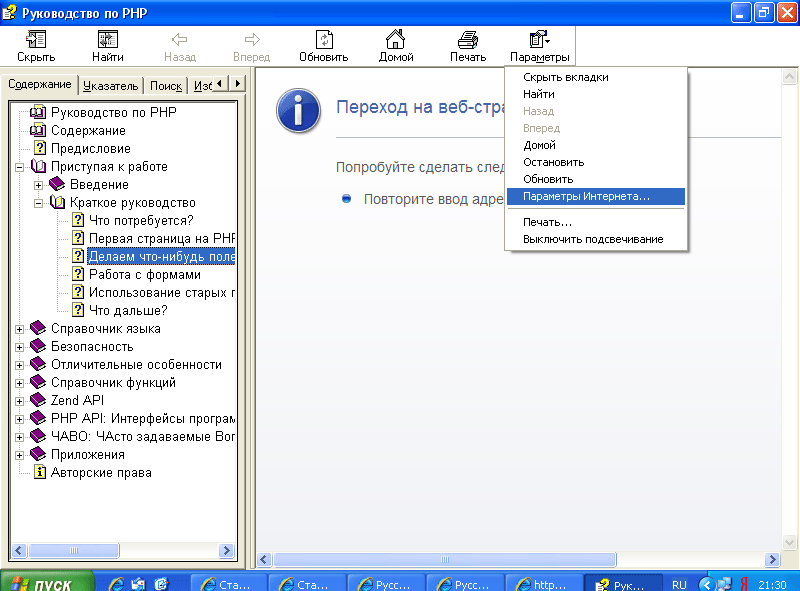The image size is (800, 591).
Task: Click the Параметры toolbar icon
Action: click(x=539, y=39)
